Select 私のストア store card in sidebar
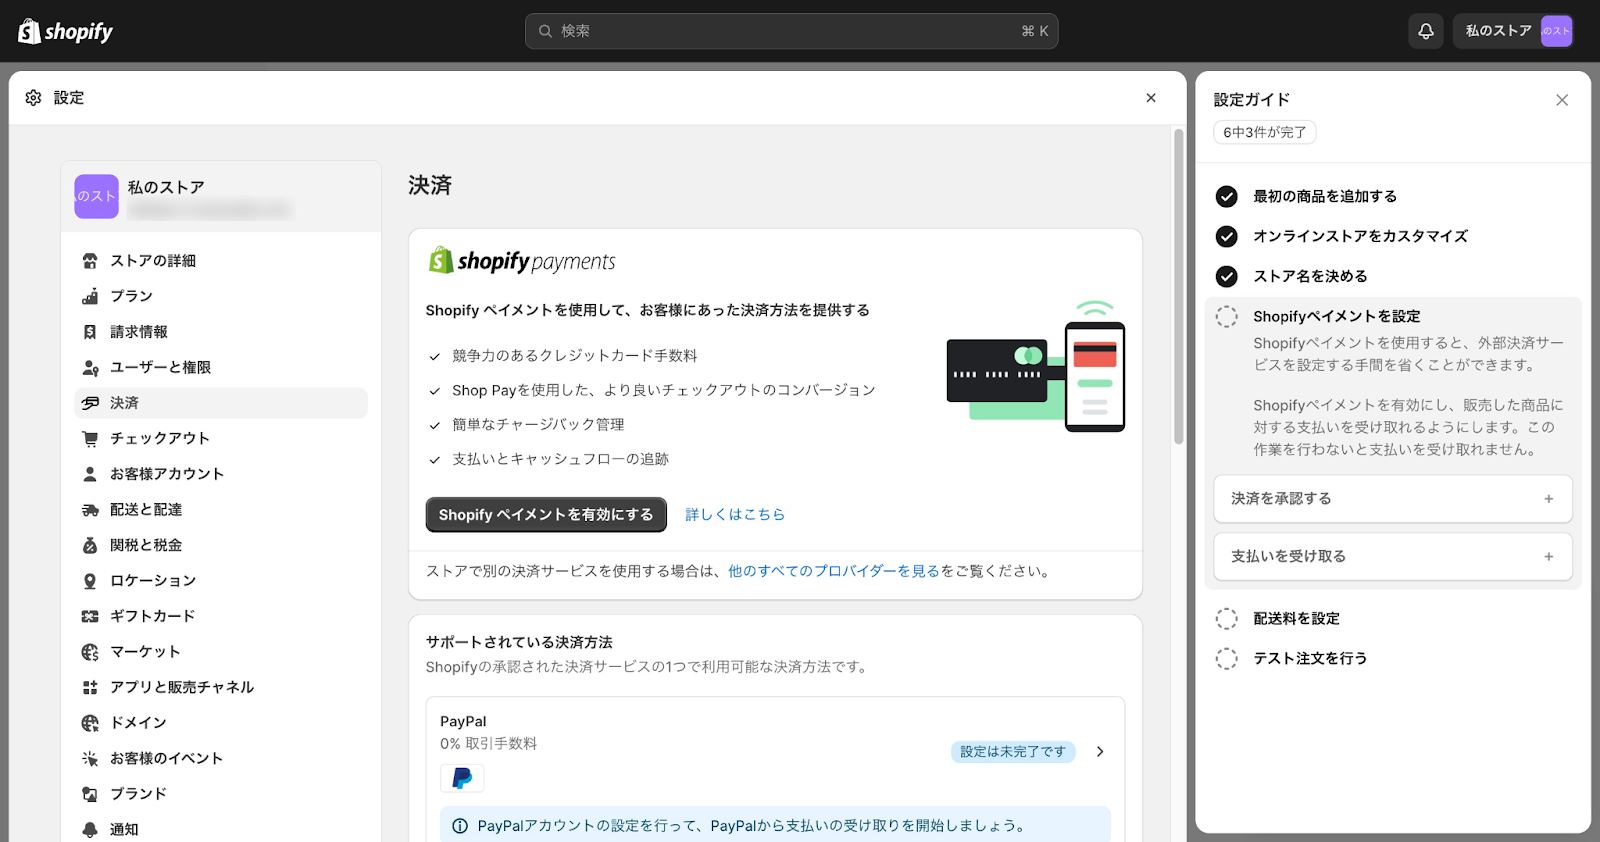 tap(221, 197)
